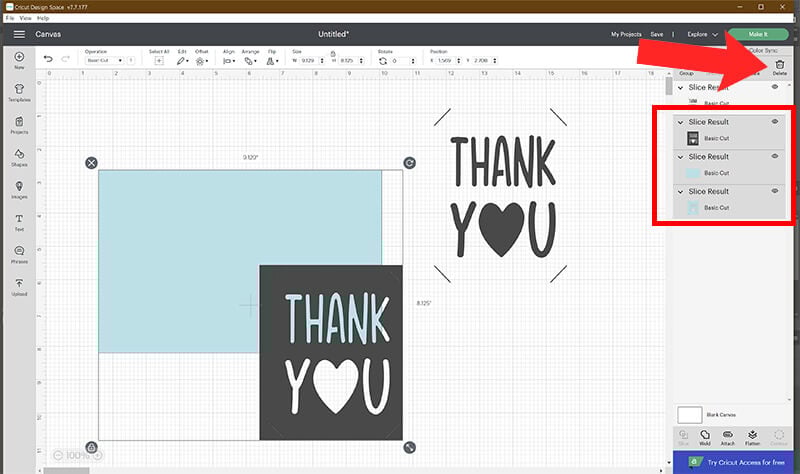Collapse Slice Result with blue rectangle thumbnail
The height and width of the screenshot is (474, 800).
coord(680,157)
